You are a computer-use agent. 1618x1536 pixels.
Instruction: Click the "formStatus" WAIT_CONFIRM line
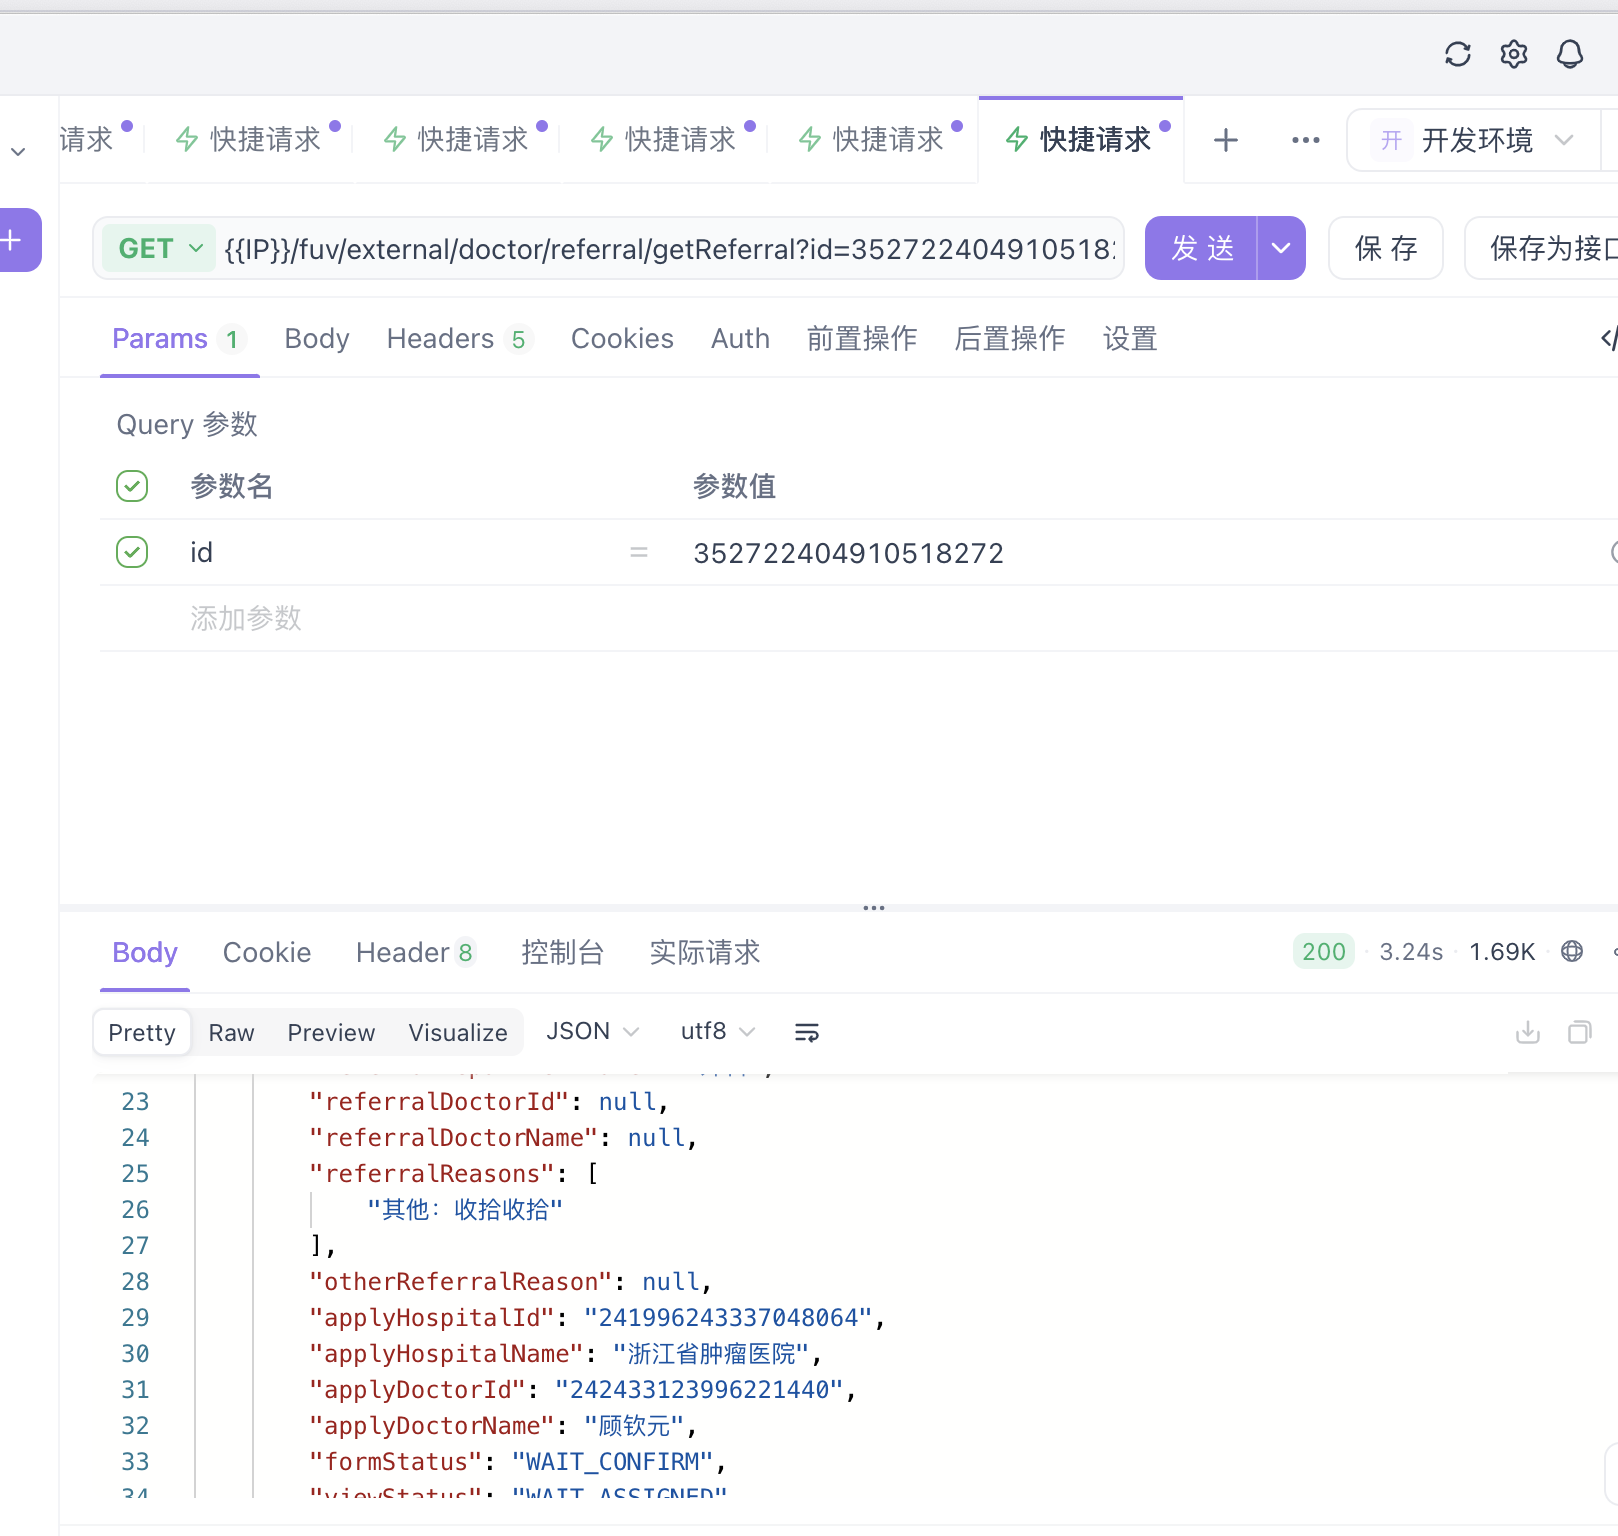tap(517, 1461)
